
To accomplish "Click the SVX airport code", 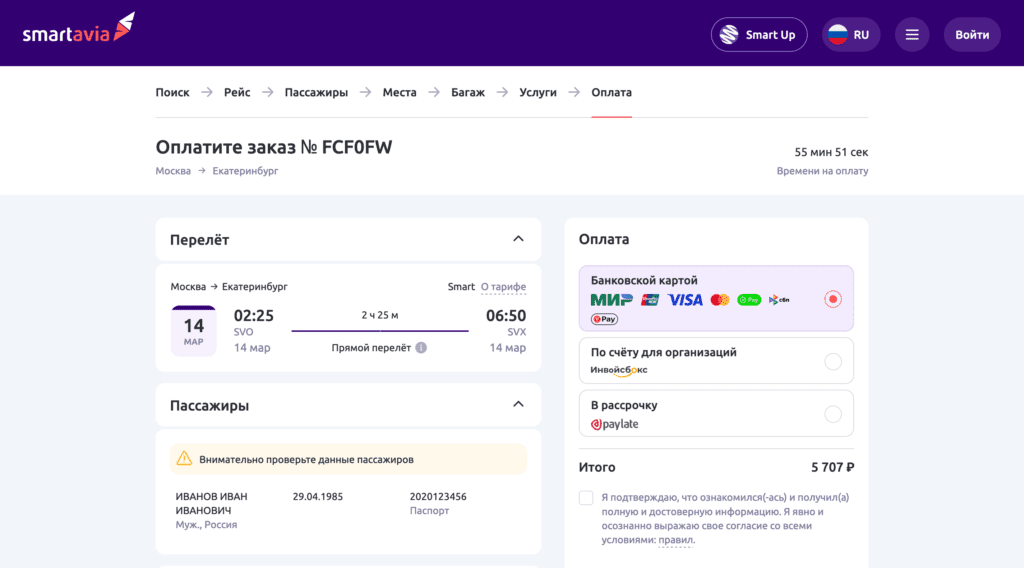I will (517, 332).
